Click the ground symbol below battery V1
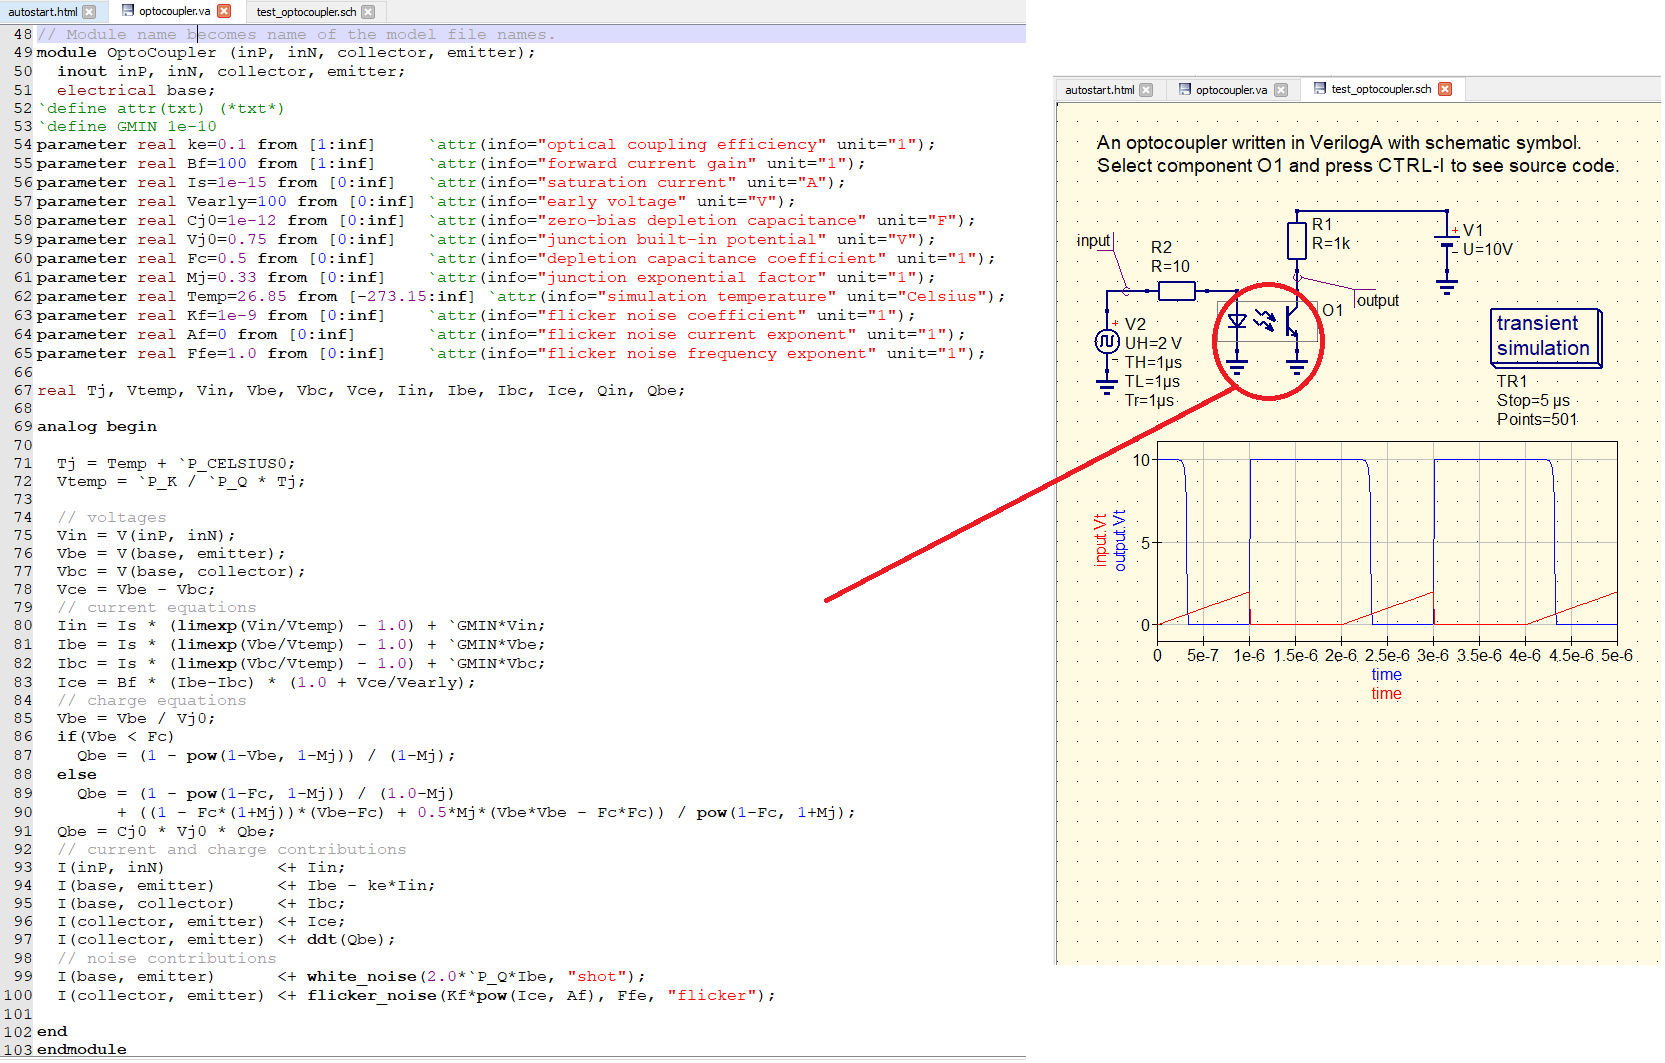1665x1063 pixels. [x=1447, y=286]
